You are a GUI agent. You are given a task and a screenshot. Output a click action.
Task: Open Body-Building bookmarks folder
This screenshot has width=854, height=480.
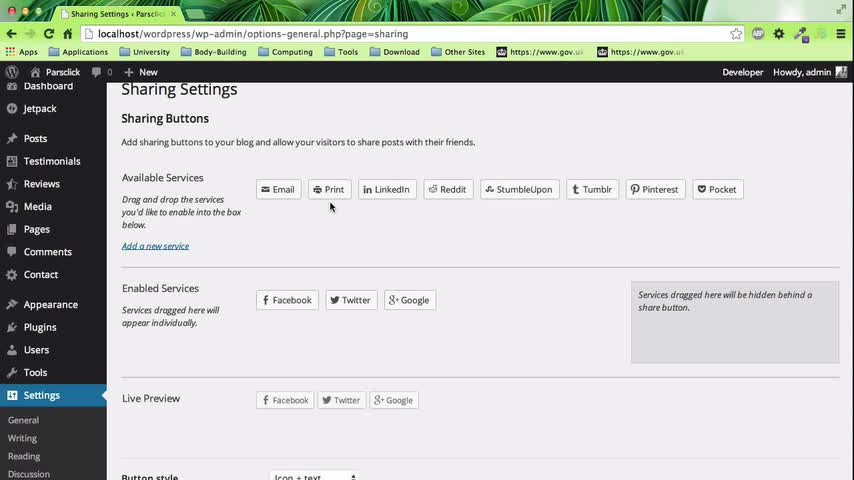(x=214, y=52)
